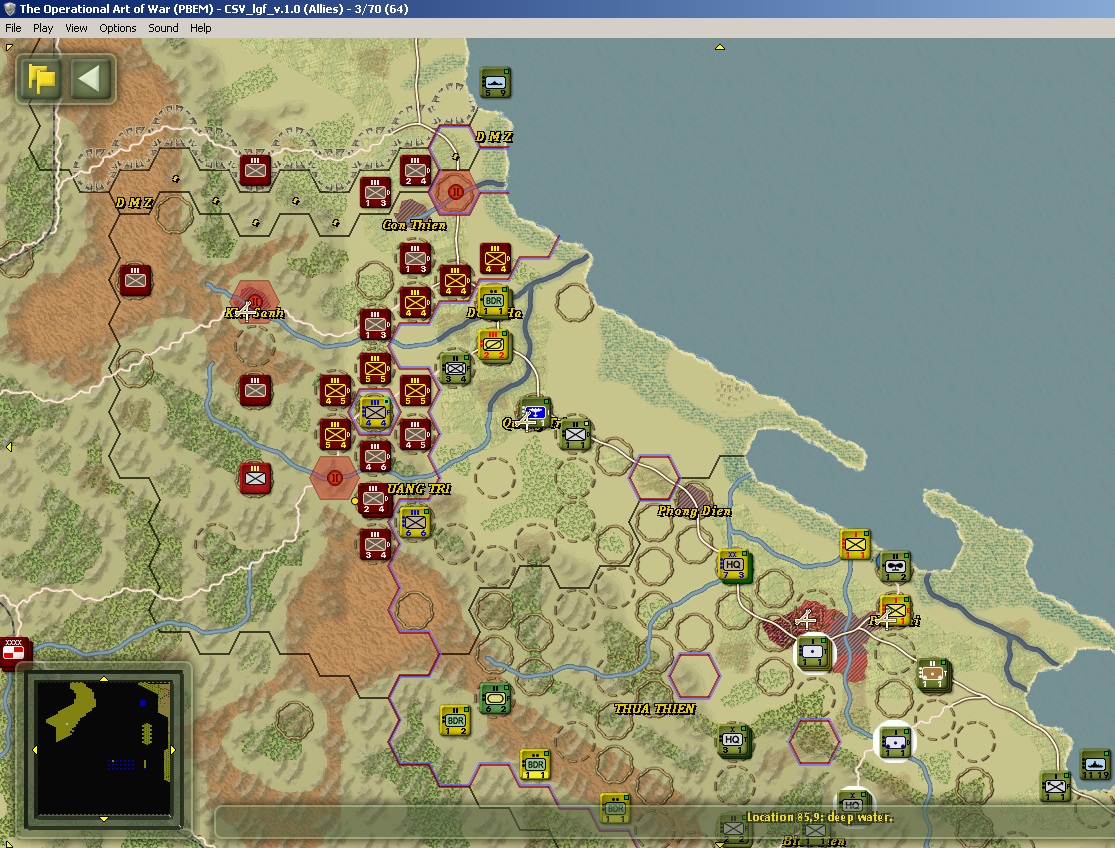Select the red enemy unit on the DMZ line
The height and width of the screenshot is (848, 1115).
pos(255,170)
